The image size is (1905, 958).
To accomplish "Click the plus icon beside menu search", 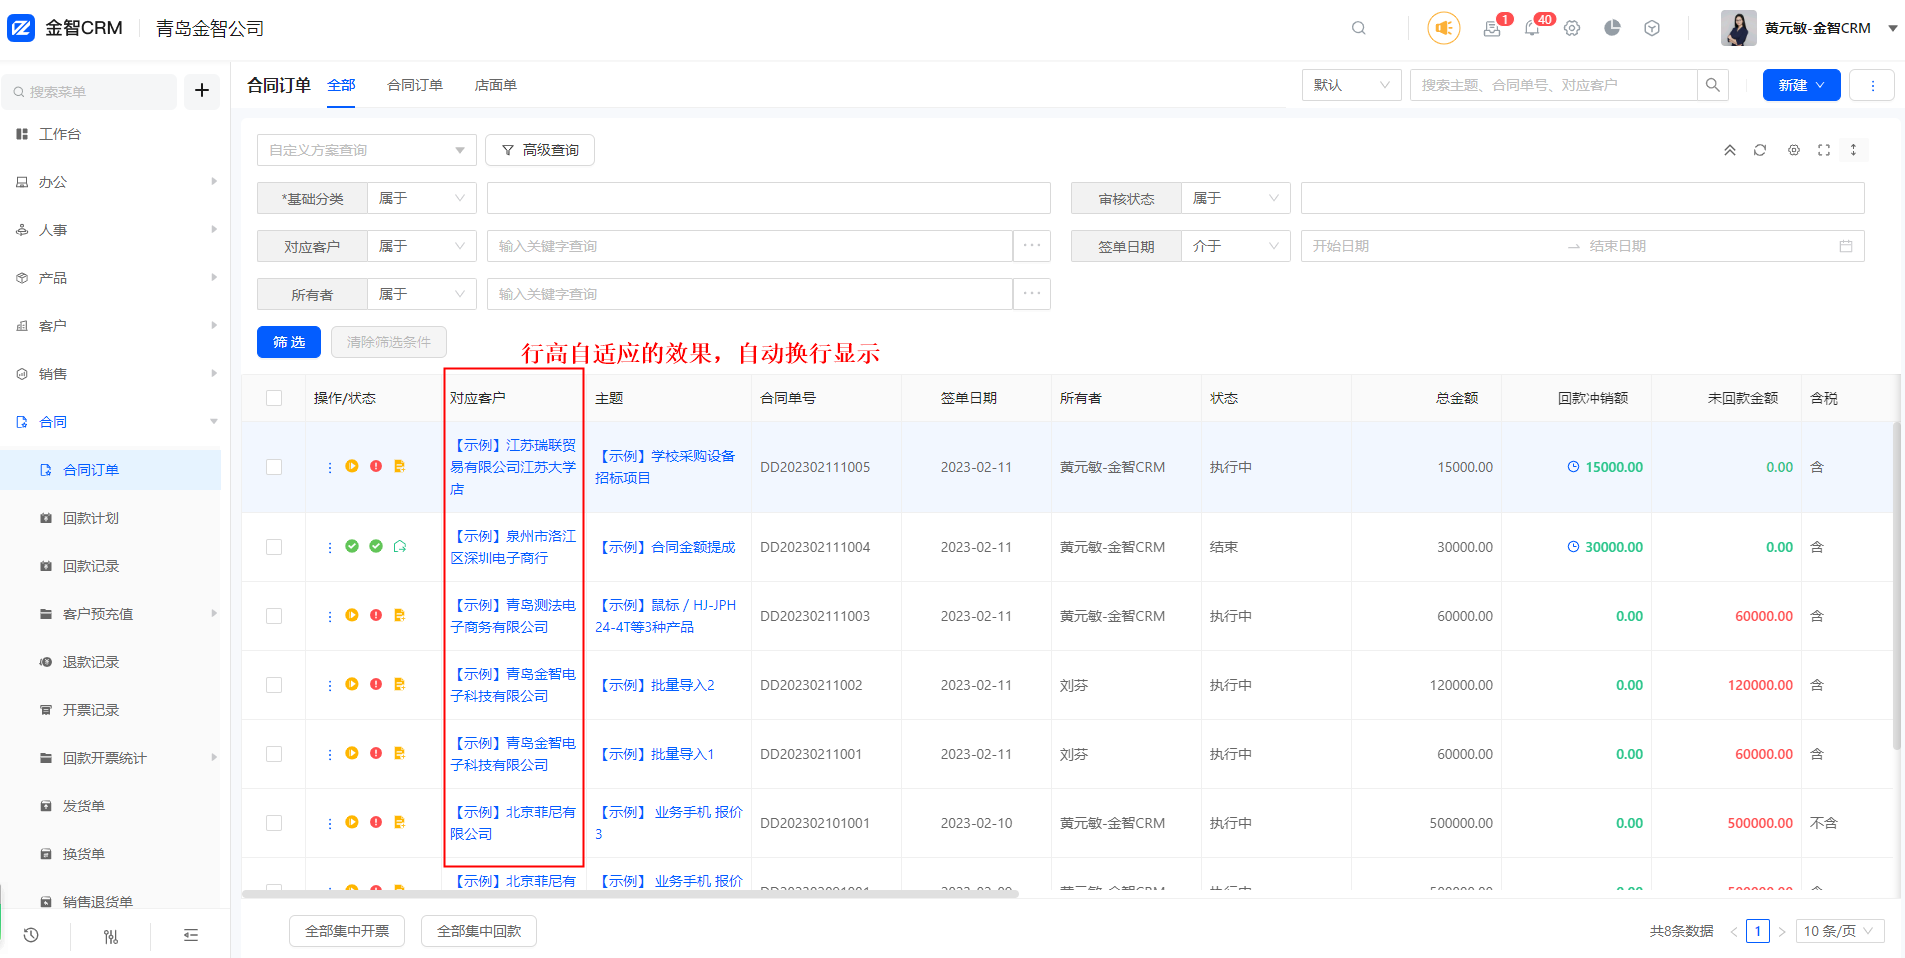I will coord(202,91).
